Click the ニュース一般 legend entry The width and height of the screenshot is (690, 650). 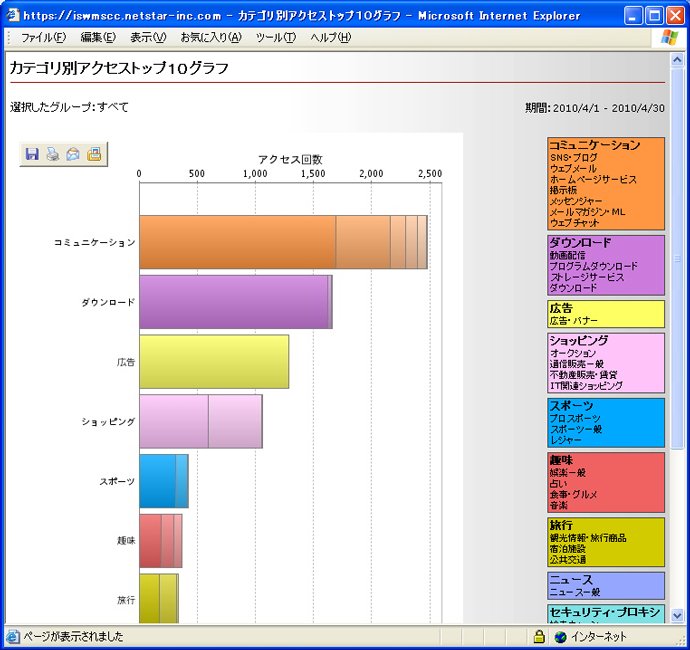(x=575, y=592)
